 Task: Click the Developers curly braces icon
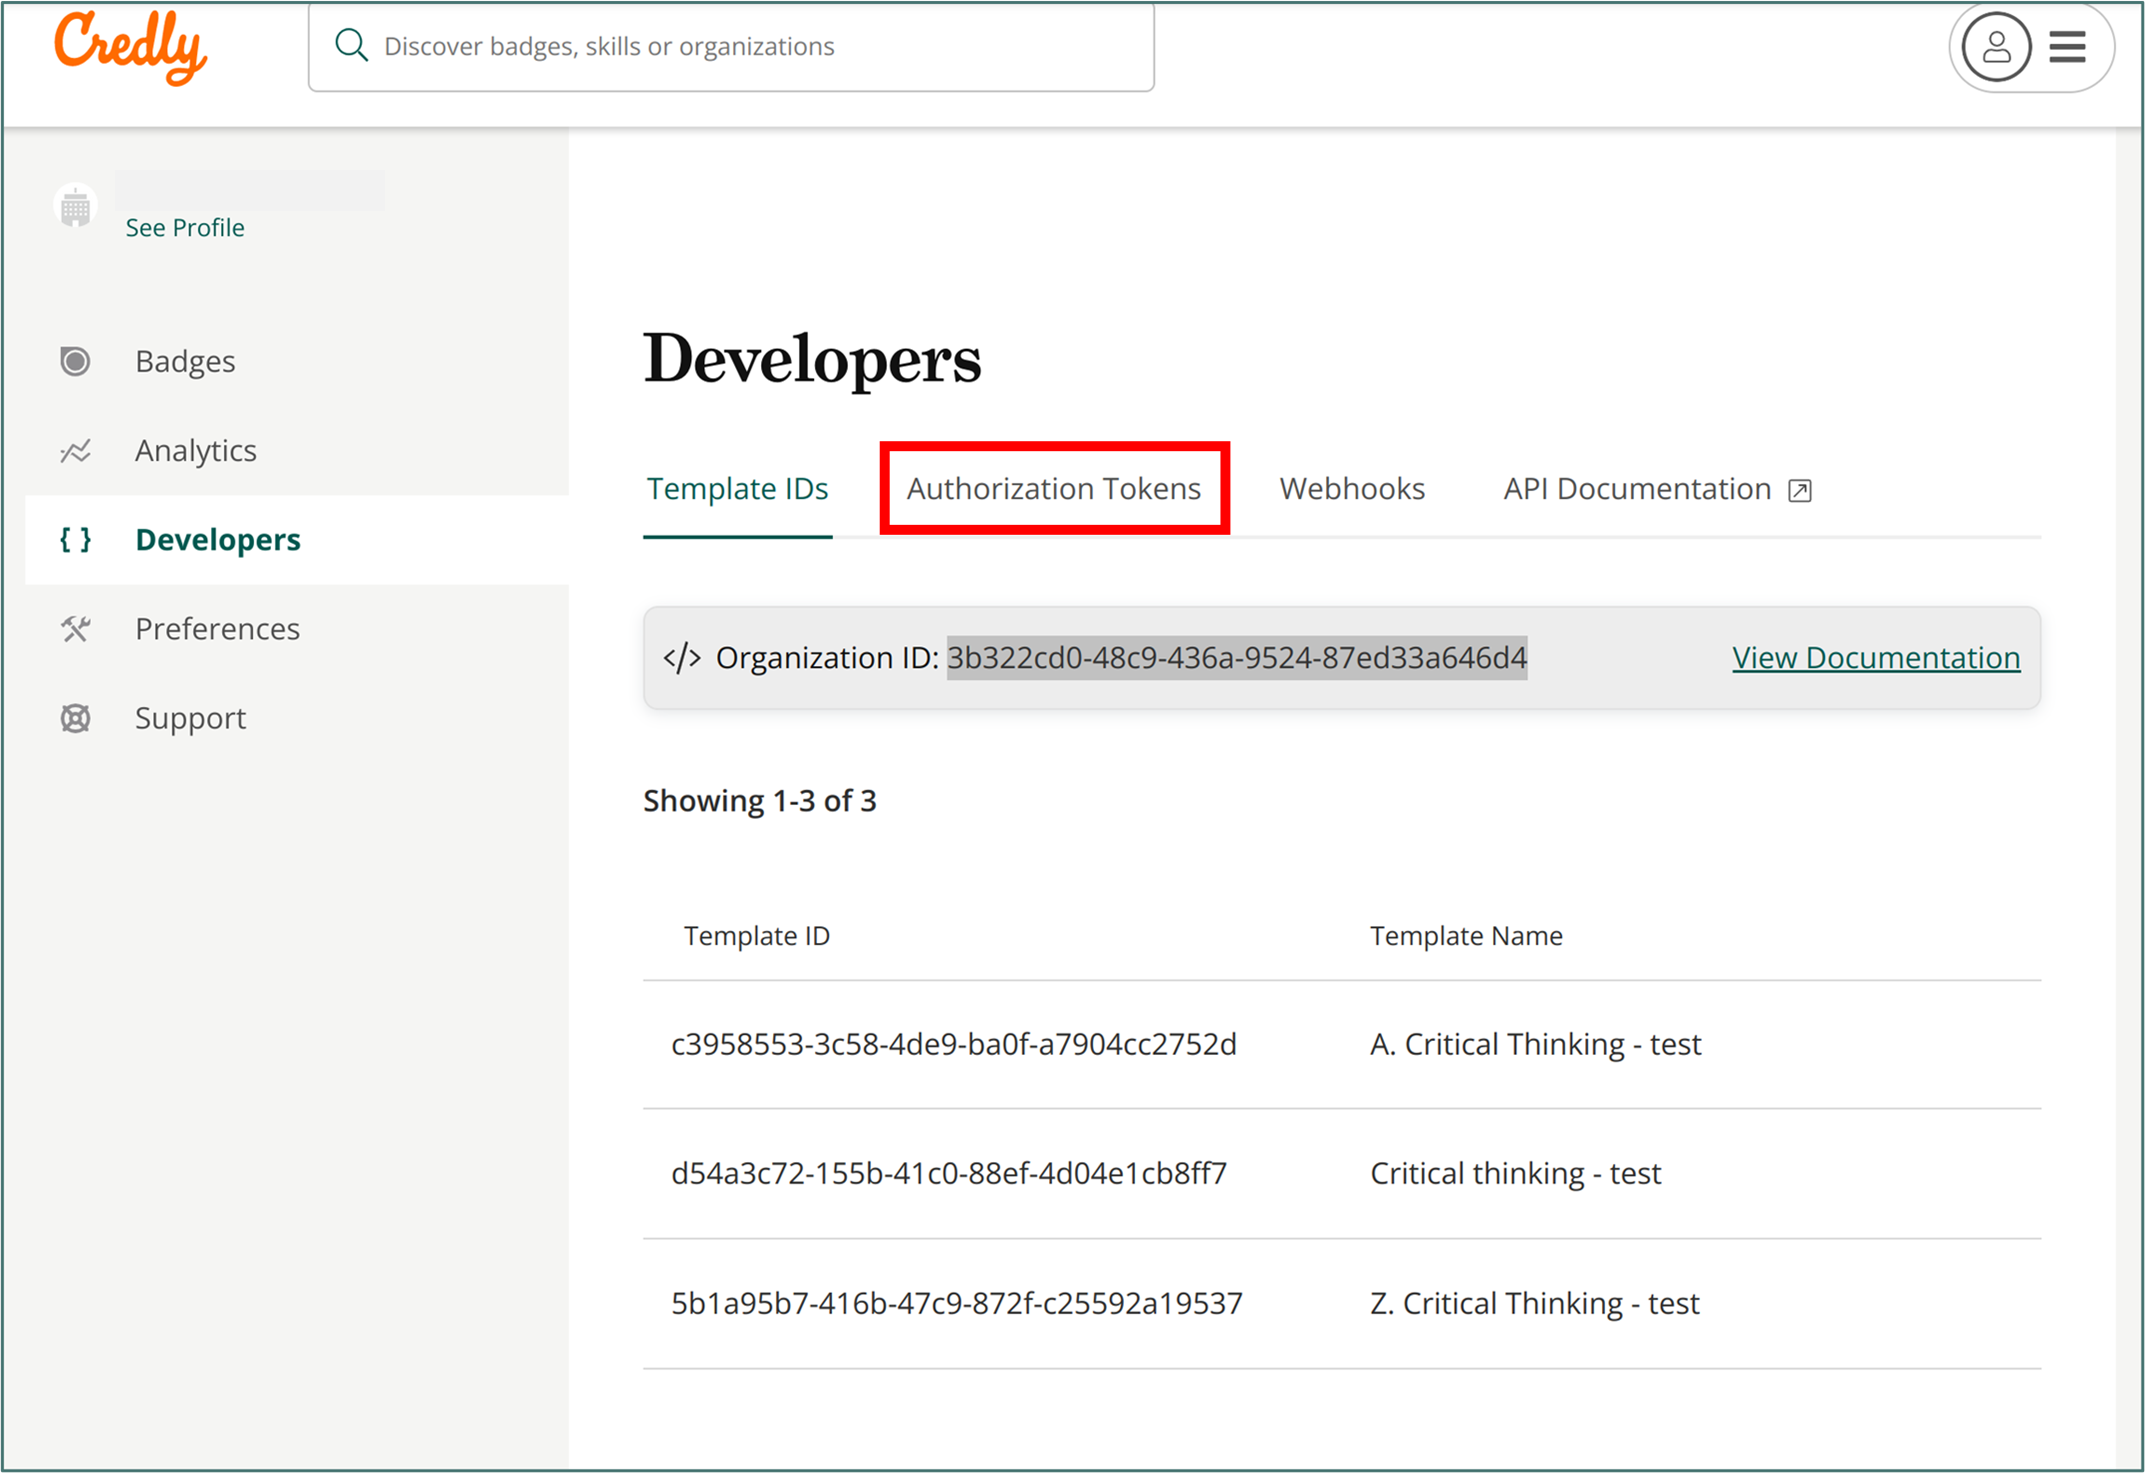click(x=75, y=540)
